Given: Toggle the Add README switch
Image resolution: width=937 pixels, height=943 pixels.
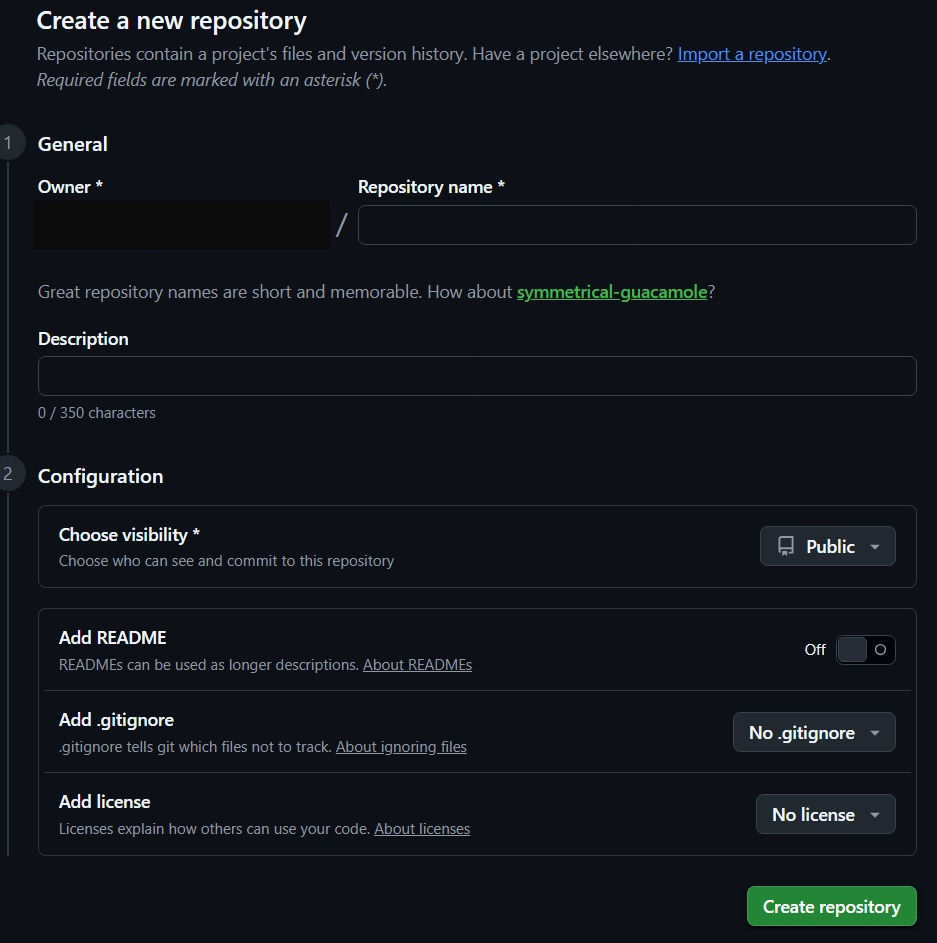Looking at the screenshot, I should (865, 650).
